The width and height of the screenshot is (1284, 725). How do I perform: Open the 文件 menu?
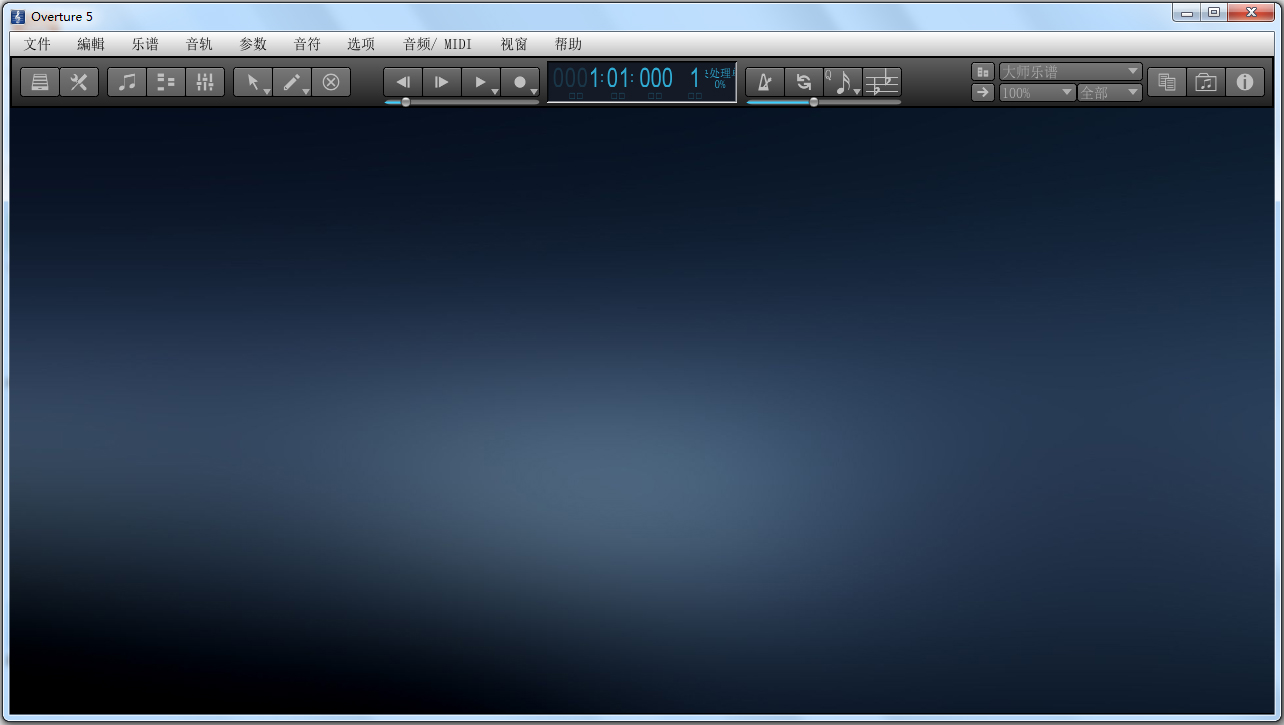(x=37, y=44)
